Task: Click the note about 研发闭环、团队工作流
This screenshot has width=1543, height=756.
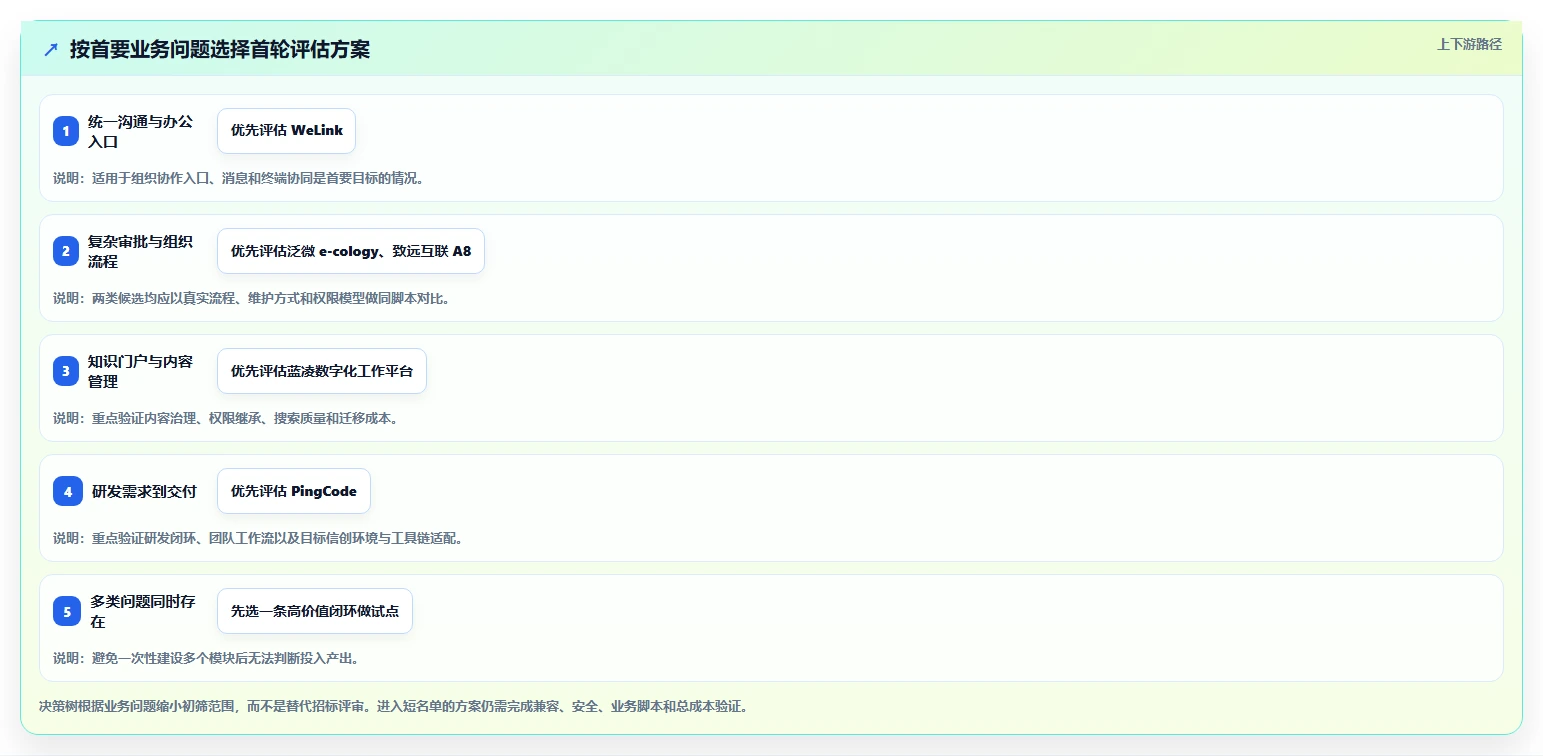Action: click(258, 538)
